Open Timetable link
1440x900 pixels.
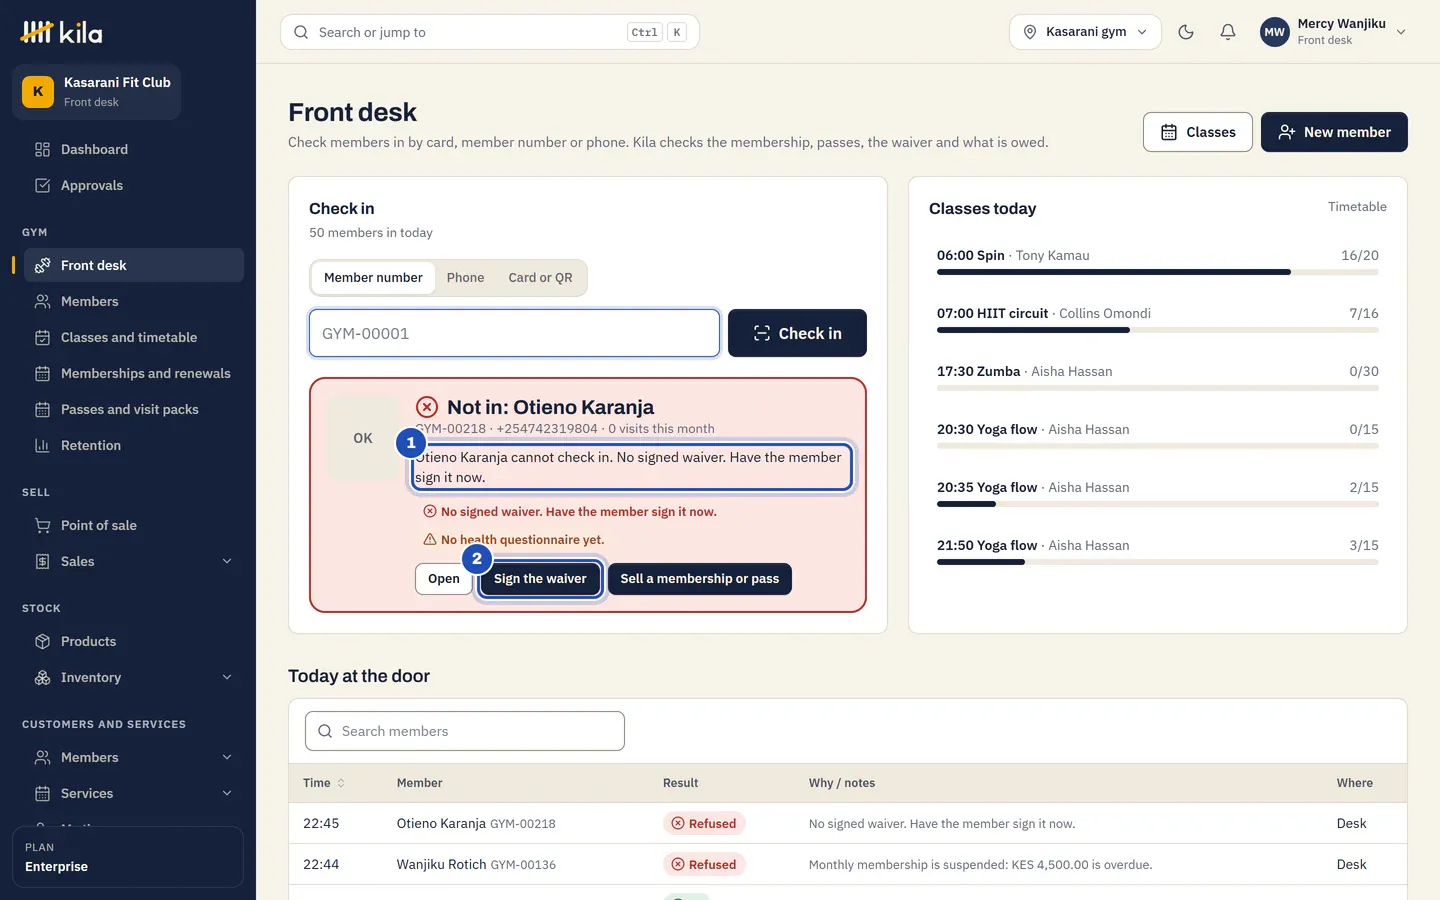1357,207
